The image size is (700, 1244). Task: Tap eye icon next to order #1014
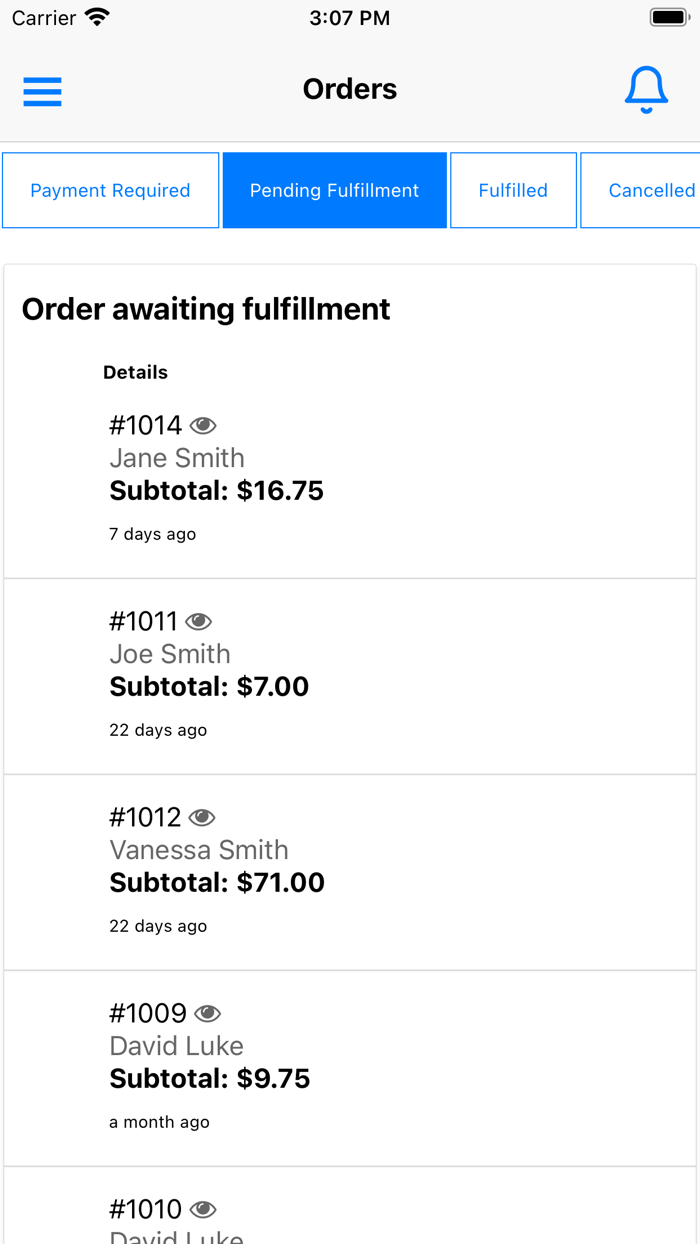203,426
